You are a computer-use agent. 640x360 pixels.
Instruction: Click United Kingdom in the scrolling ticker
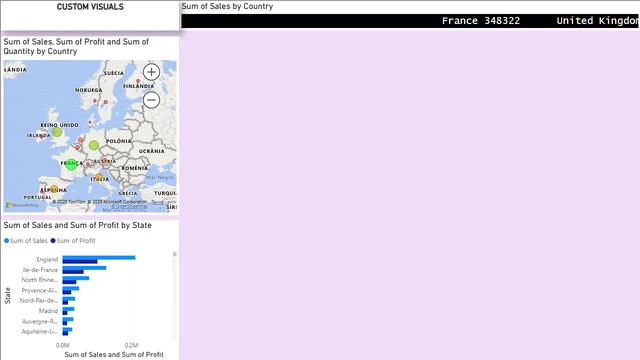pos(598,21)
